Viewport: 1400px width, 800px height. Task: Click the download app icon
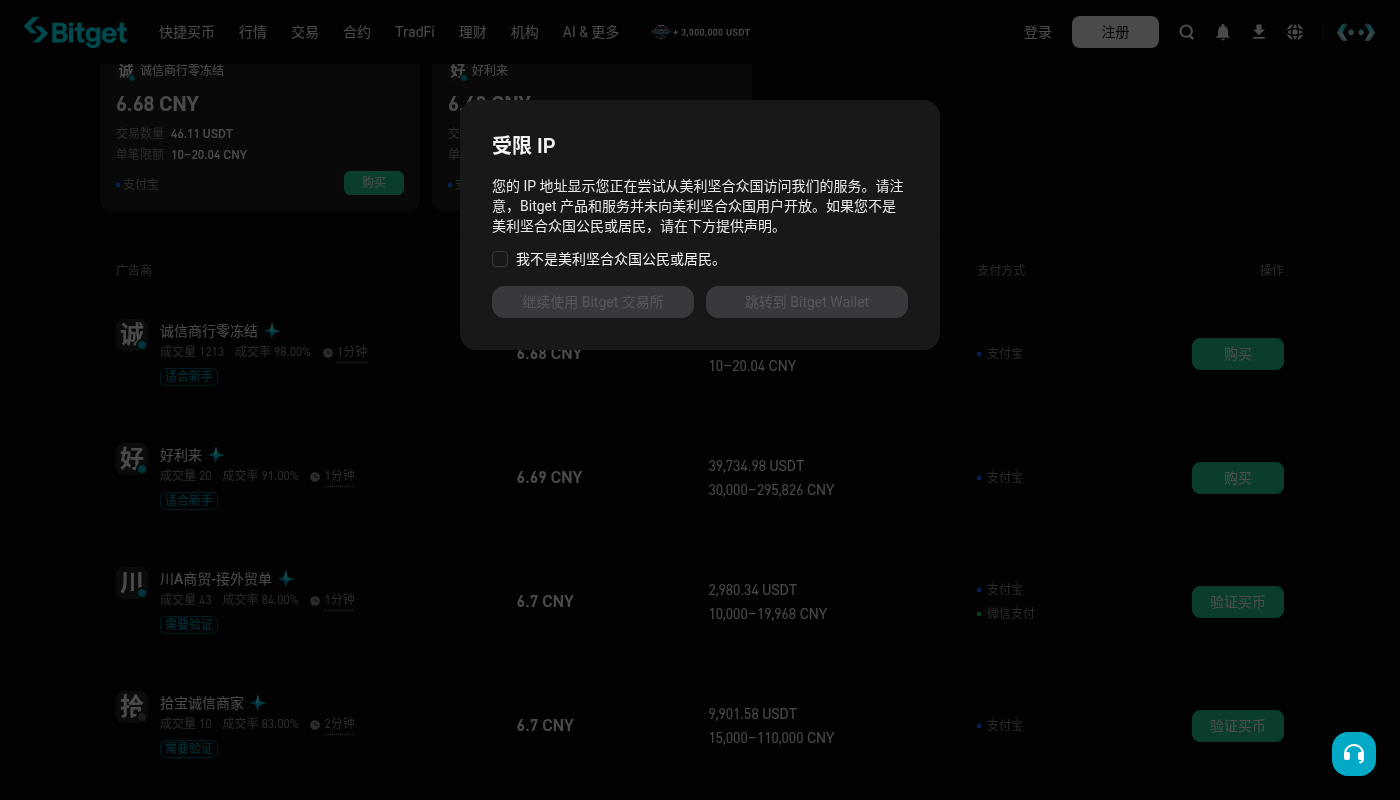tap(1259, 32)
